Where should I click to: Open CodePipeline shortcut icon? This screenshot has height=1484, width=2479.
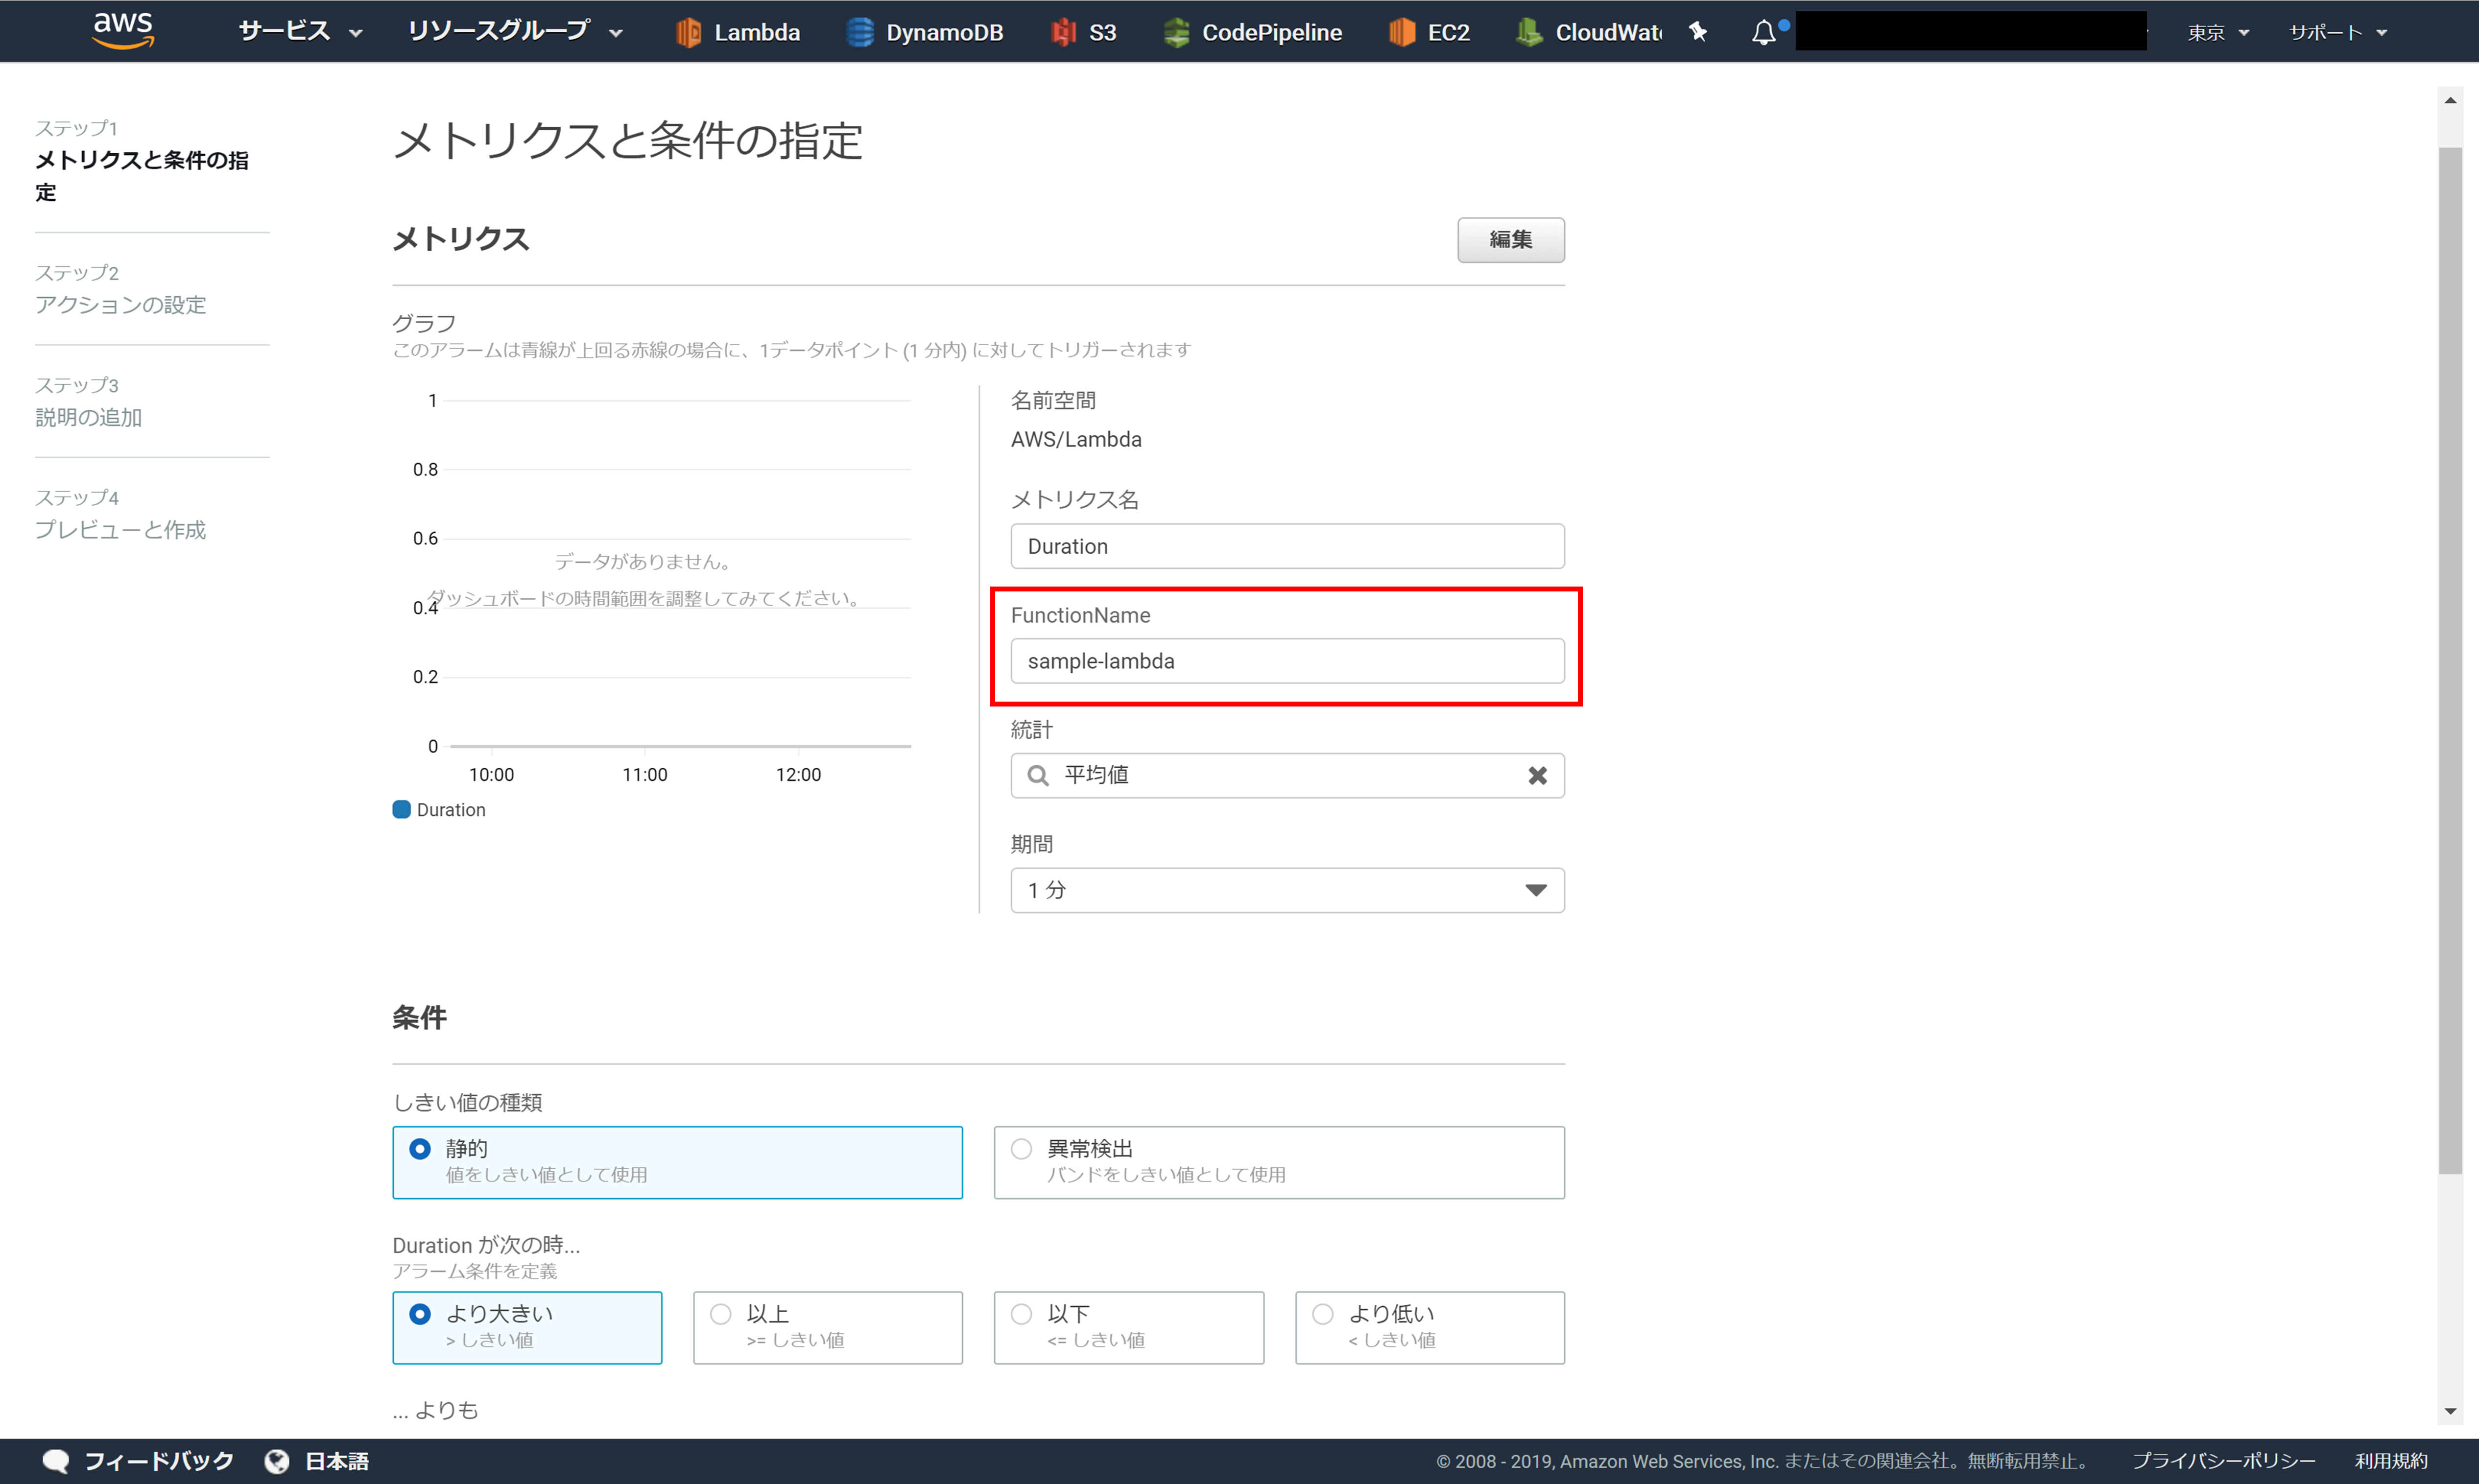1176,32
